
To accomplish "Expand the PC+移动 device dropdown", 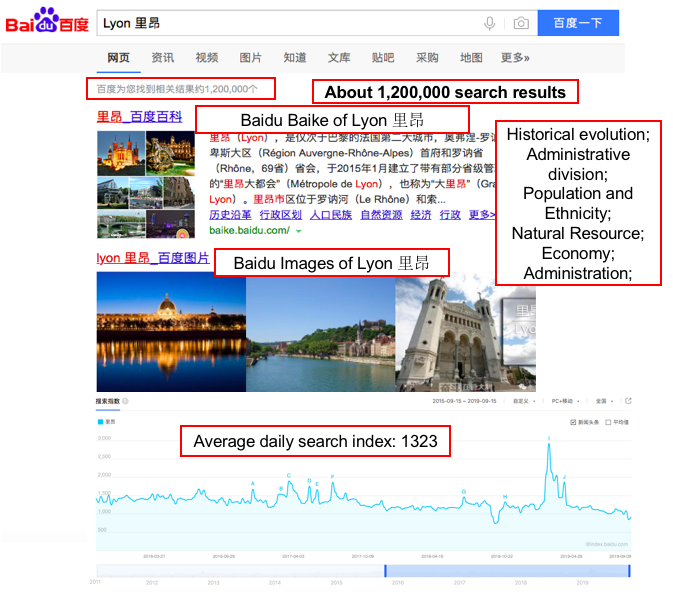I will (565, 401).
